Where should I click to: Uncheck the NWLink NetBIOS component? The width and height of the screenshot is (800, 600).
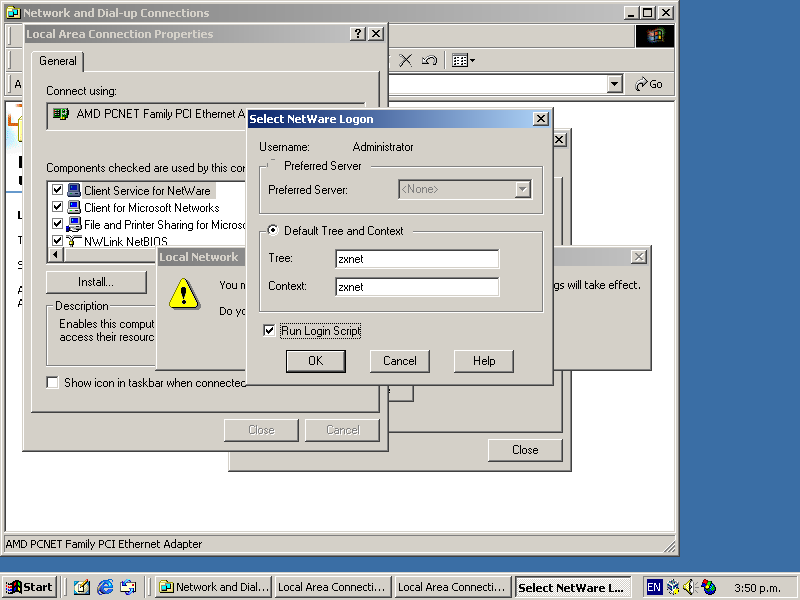57,240
